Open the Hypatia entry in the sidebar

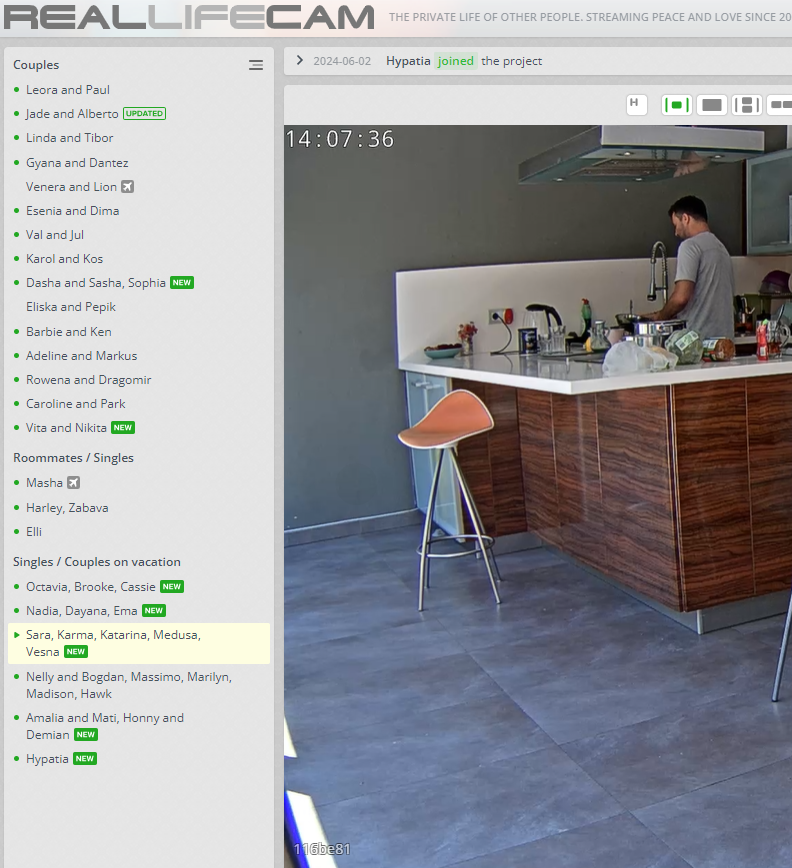(x=48, y=759)
